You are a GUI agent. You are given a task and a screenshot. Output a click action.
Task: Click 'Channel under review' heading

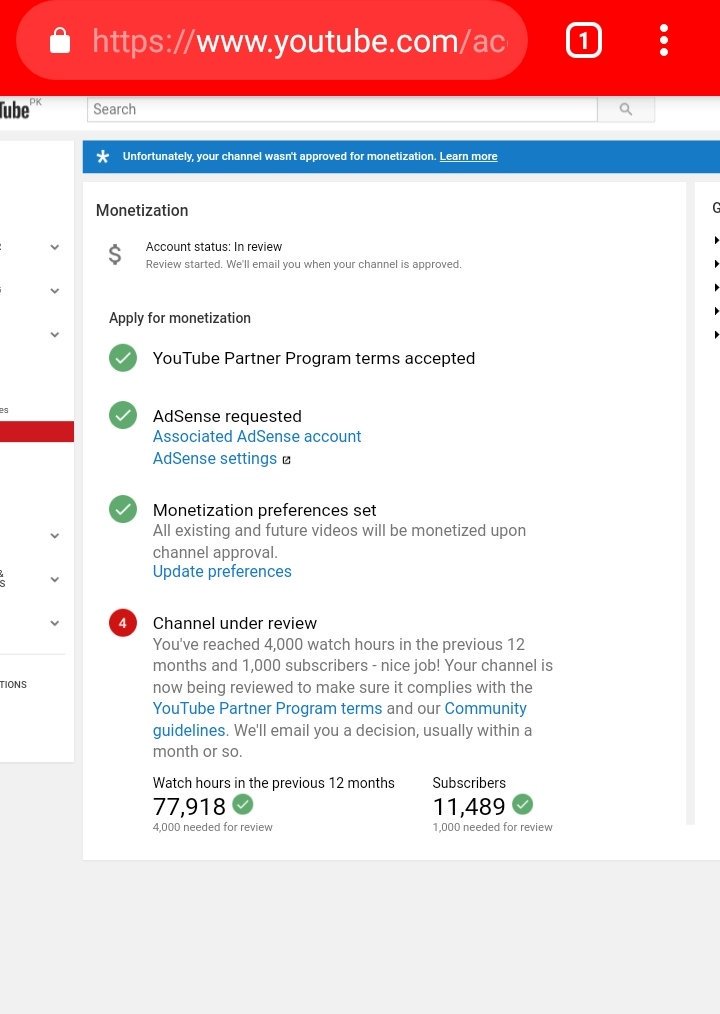[235, 623]
